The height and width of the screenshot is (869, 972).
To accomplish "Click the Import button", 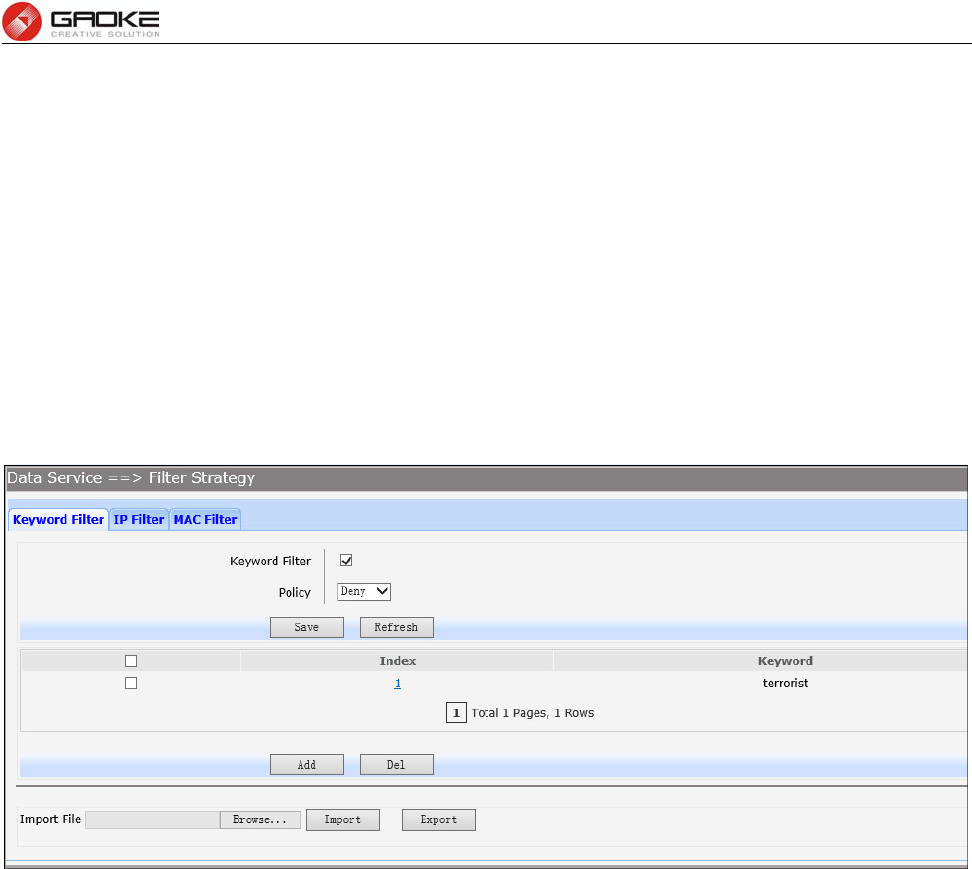I will click(343, 820).
